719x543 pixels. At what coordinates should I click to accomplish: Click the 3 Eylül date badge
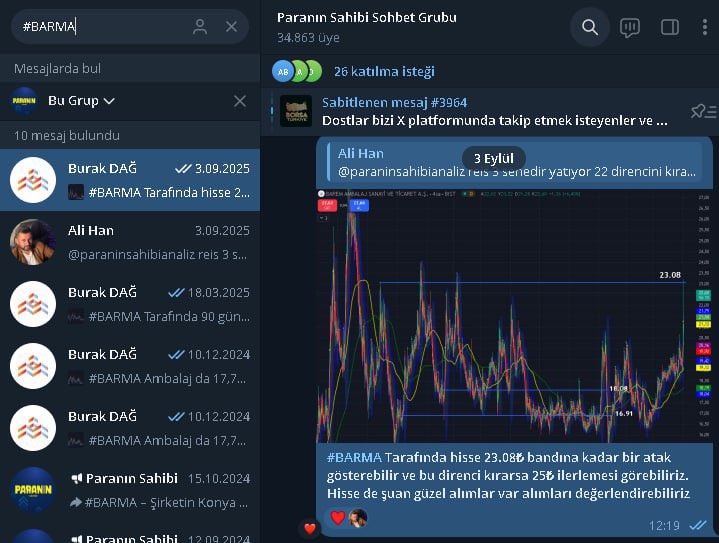pyautogui.click(x=494, y=159)
